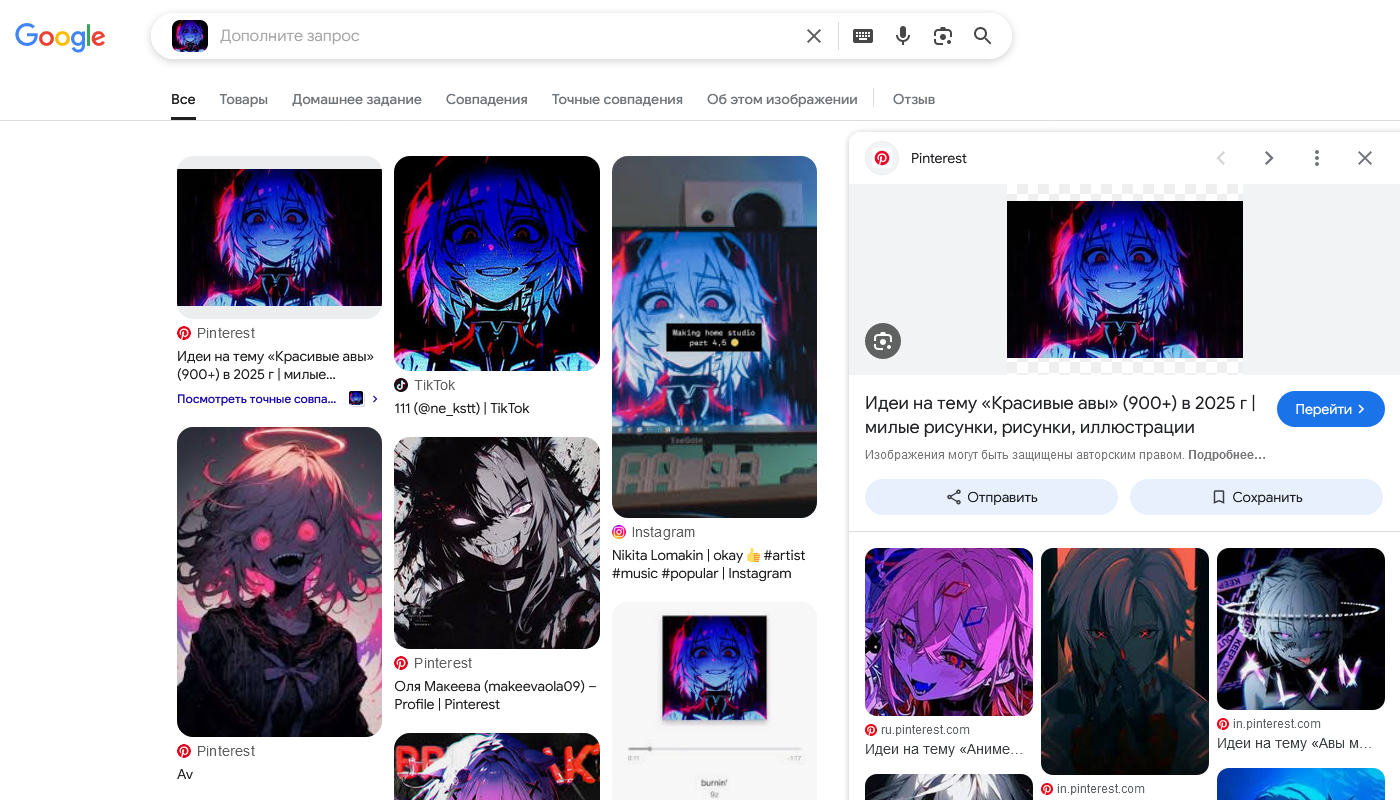The image size is (1400, 800).
Task: Click the Pinterest logo in panel header
Action: [x=882, y=158]
